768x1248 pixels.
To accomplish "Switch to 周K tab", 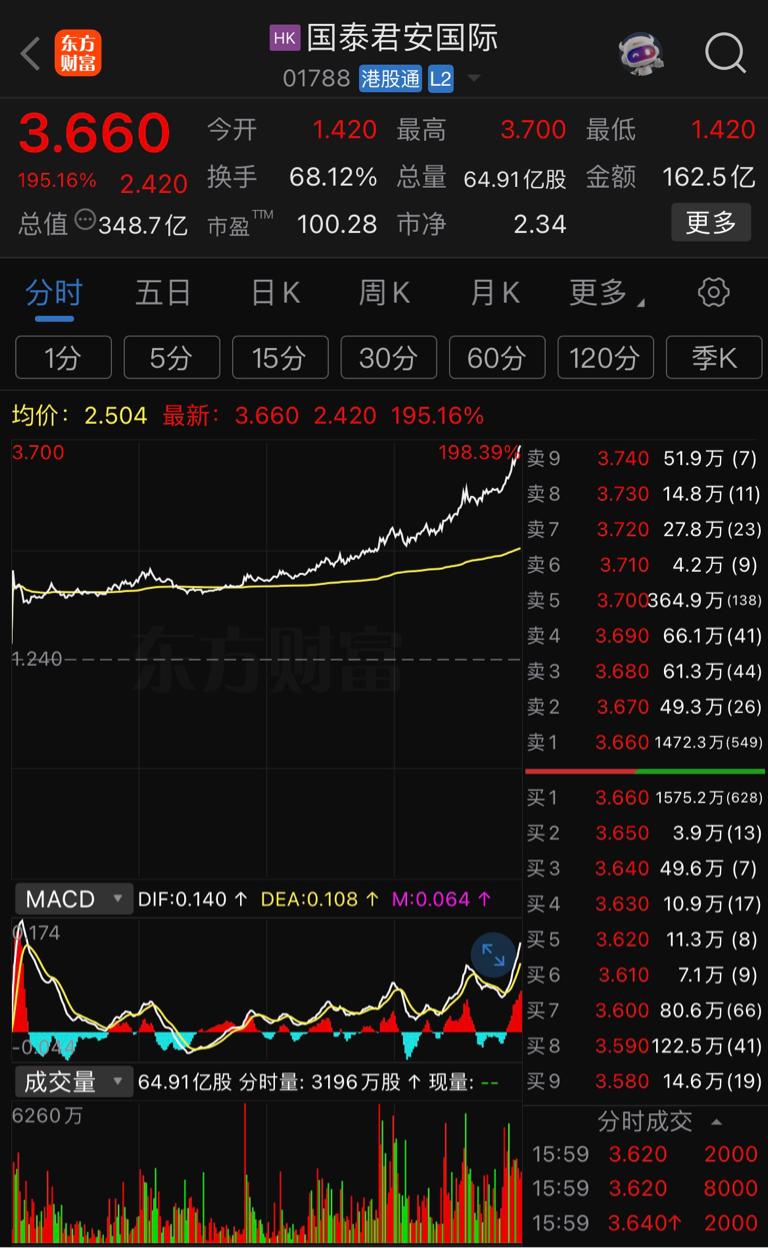I will pos(385,293).
